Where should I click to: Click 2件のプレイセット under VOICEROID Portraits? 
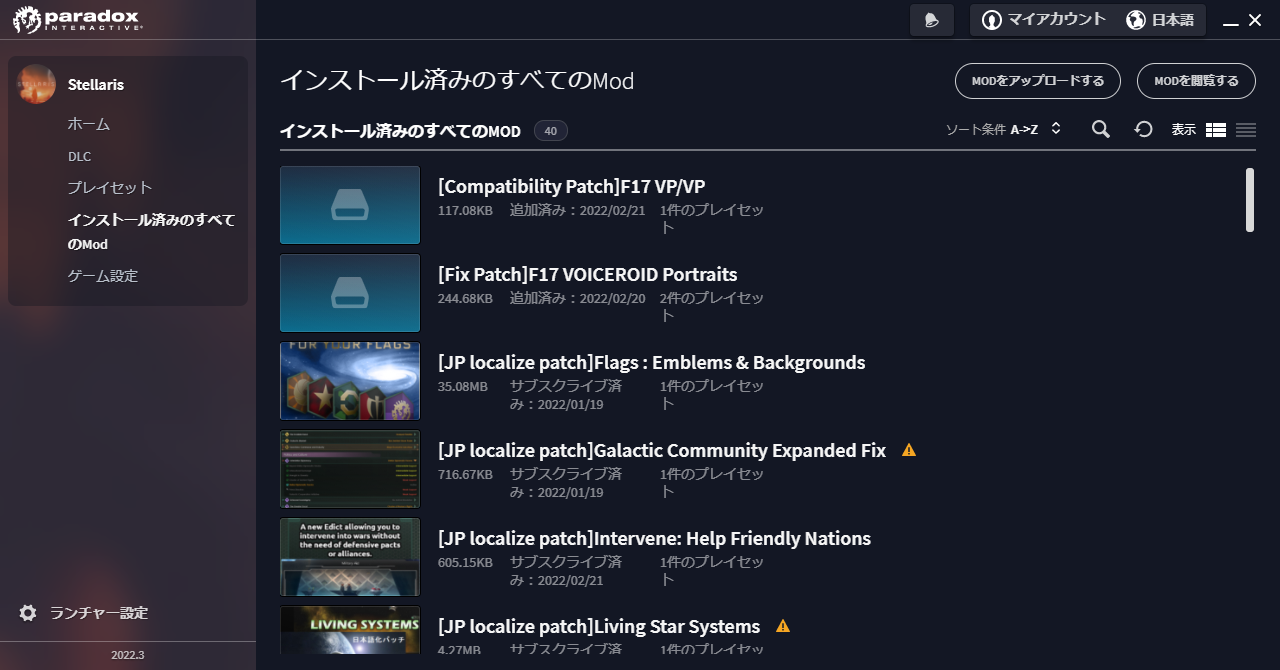point(712,306)
